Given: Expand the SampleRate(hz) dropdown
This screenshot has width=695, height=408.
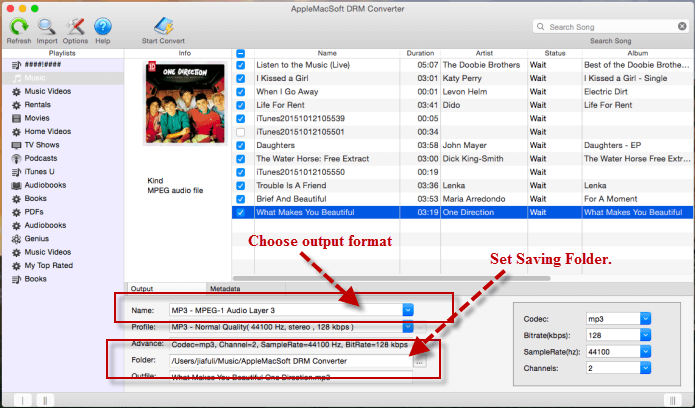Looking at the screenshot, I should (645, 352).
